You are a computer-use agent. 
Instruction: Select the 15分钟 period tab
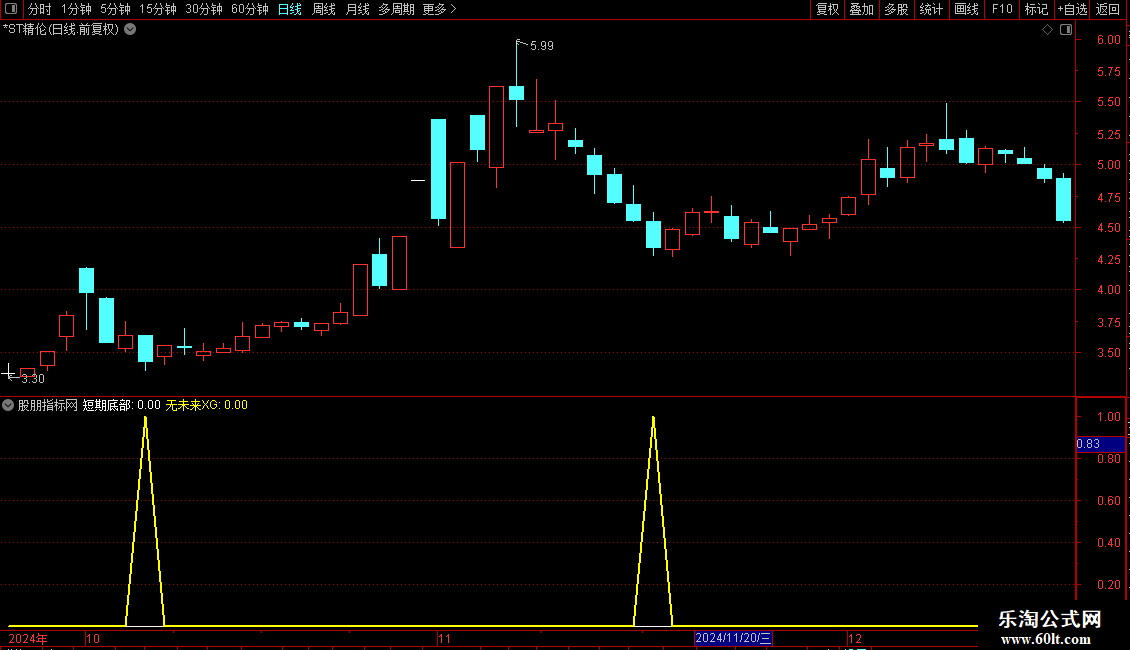click(x=158, y=9)
